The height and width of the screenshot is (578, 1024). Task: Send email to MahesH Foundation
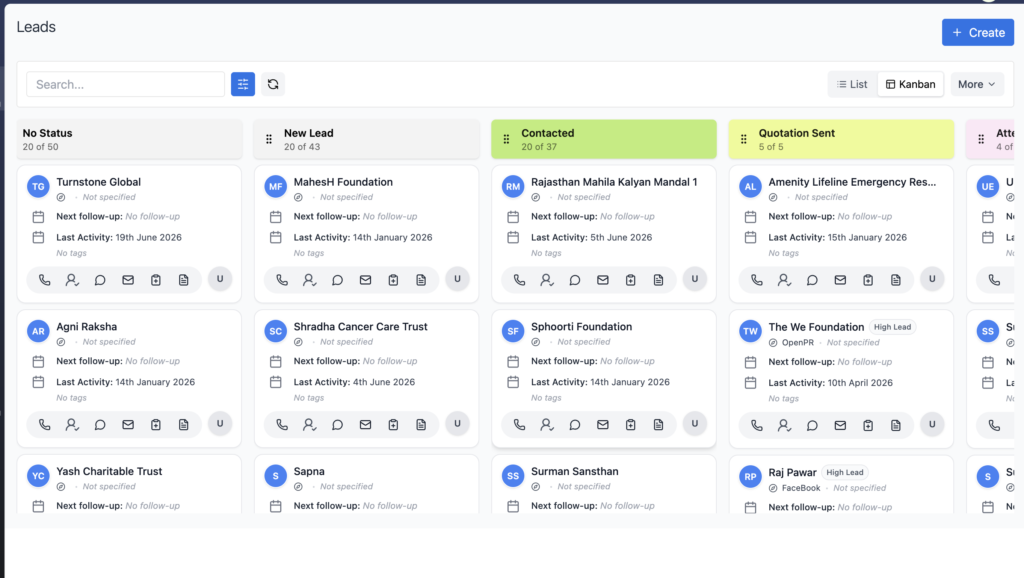(x=365, y=280)
